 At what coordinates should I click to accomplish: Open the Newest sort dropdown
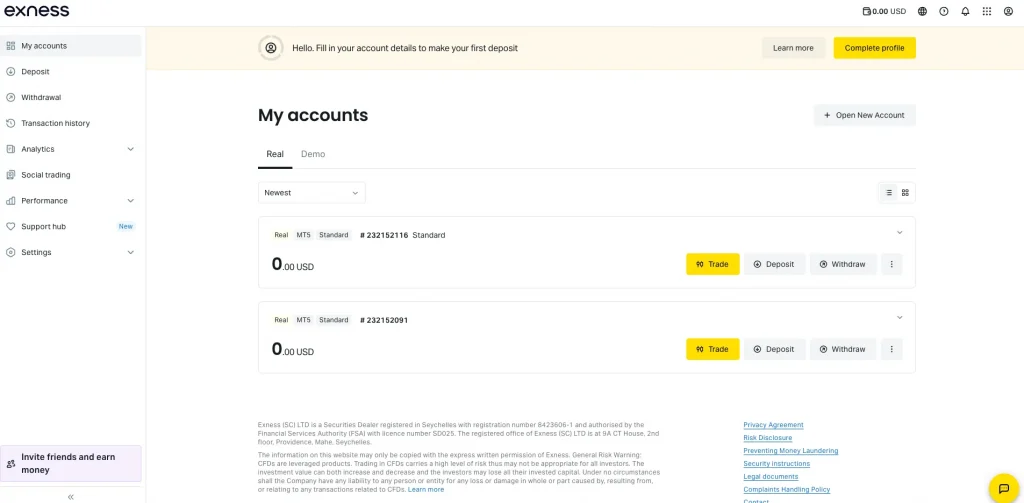(312, 193)
